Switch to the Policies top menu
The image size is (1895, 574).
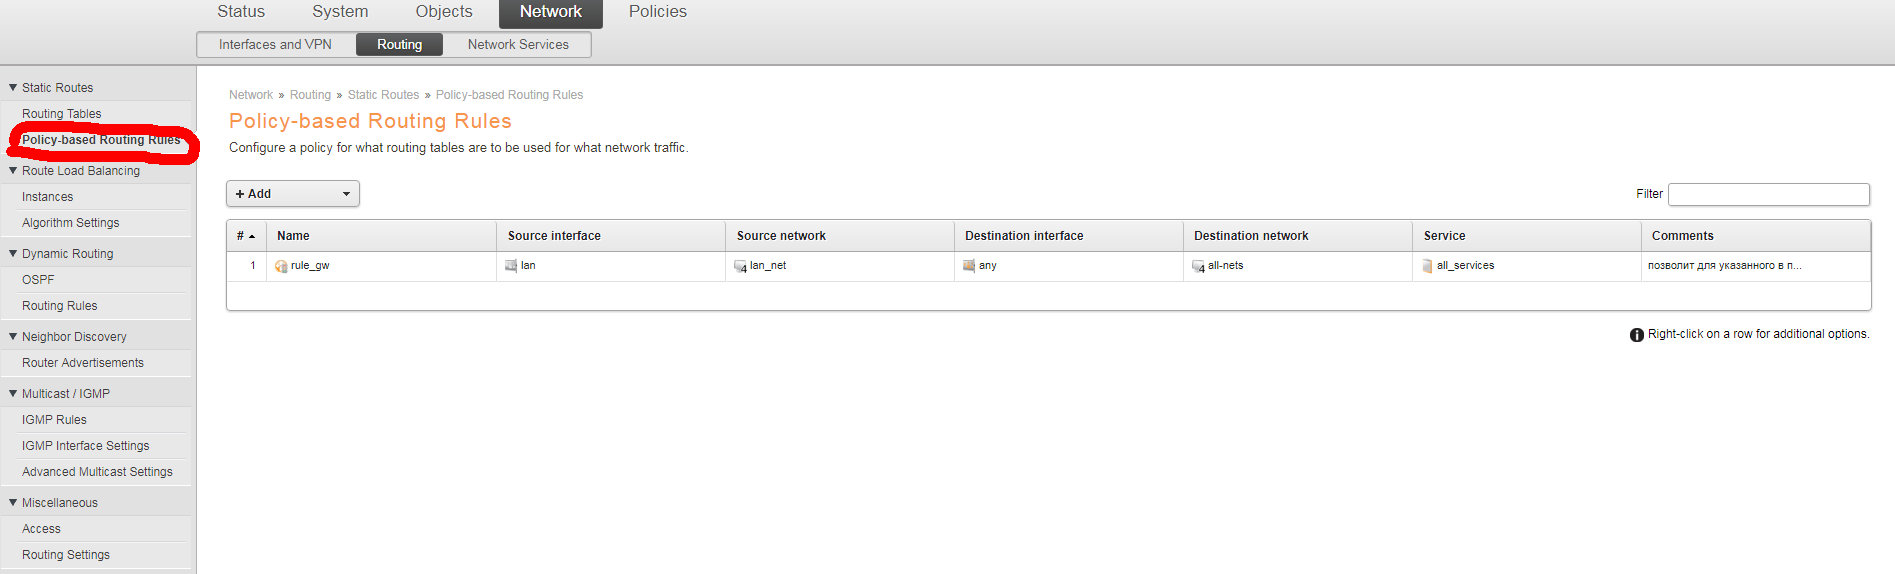coord(657,12)
